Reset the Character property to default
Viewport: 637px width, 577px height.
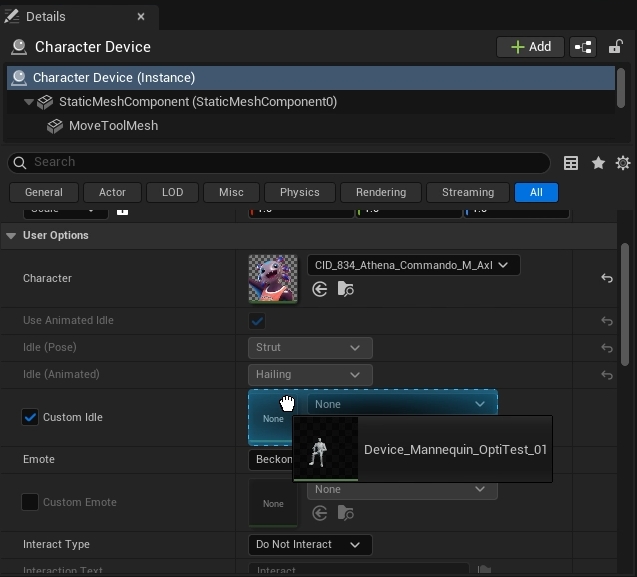[x=606, y=278]
